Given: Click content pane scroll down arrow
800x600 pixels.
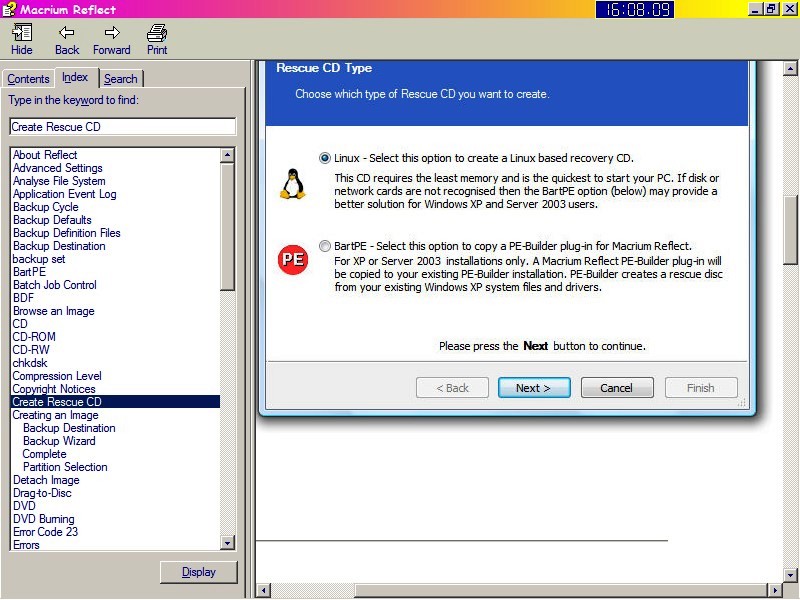Looking at the screenshot, I should (x=790, y=574).
